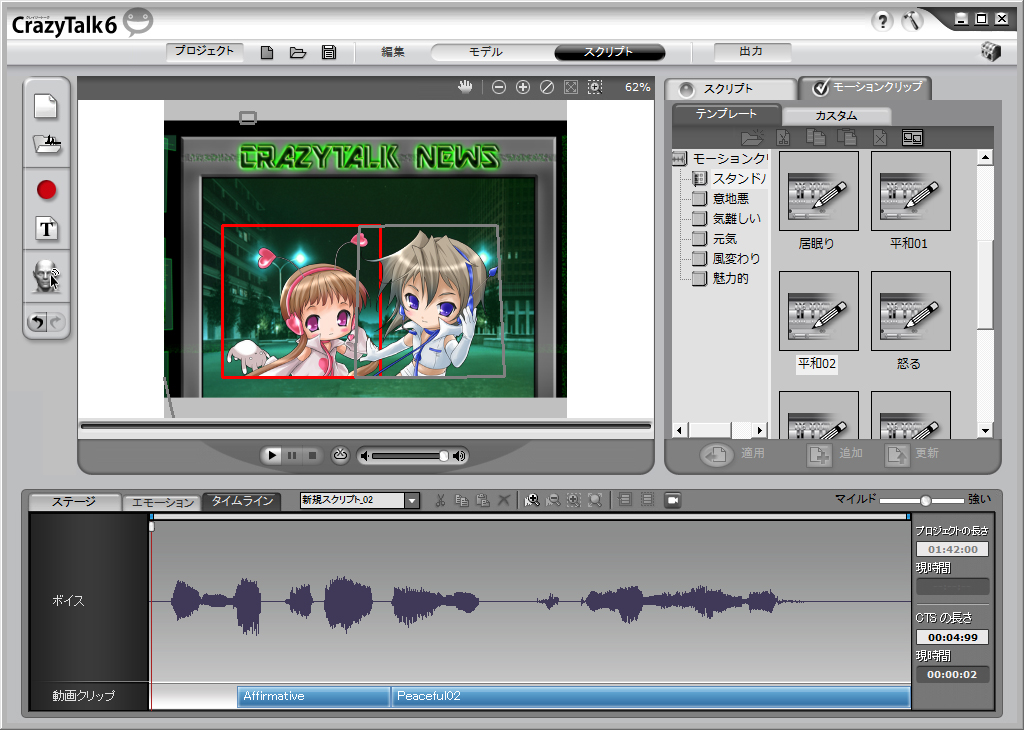This screenshot has width=1024, height=730.
Task: Open the 新規スクリプト_02 script dropdown
Action: (x=411, y=501)
